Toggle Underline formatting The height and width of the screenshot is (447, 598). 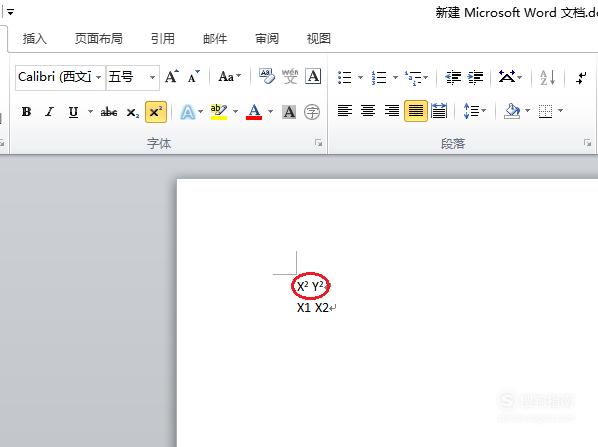coord(73,112)
